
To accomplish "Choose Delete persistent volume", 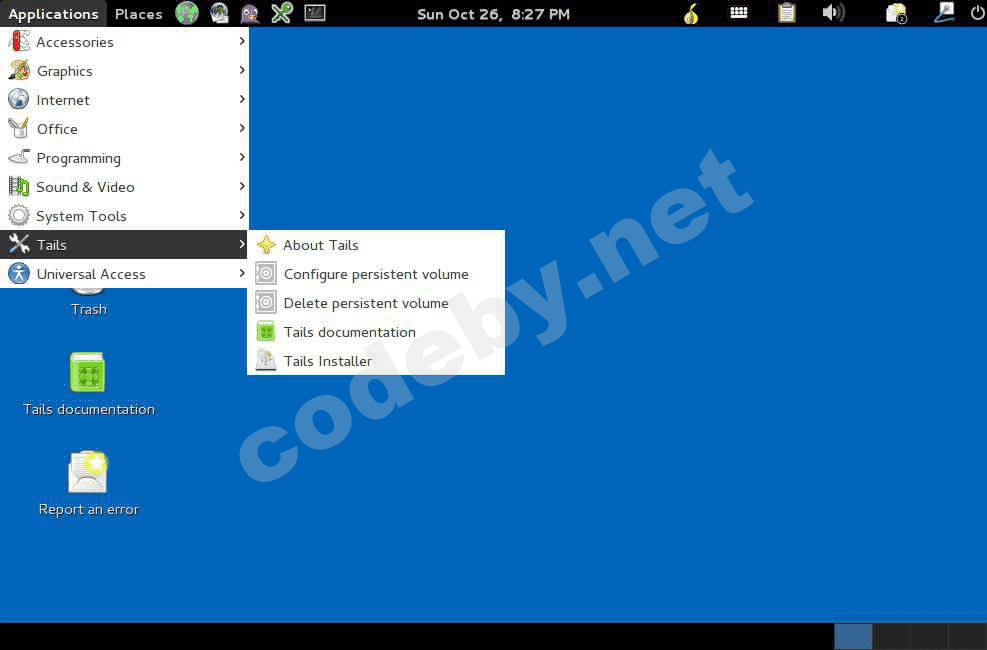I will (x=376, y=303).
